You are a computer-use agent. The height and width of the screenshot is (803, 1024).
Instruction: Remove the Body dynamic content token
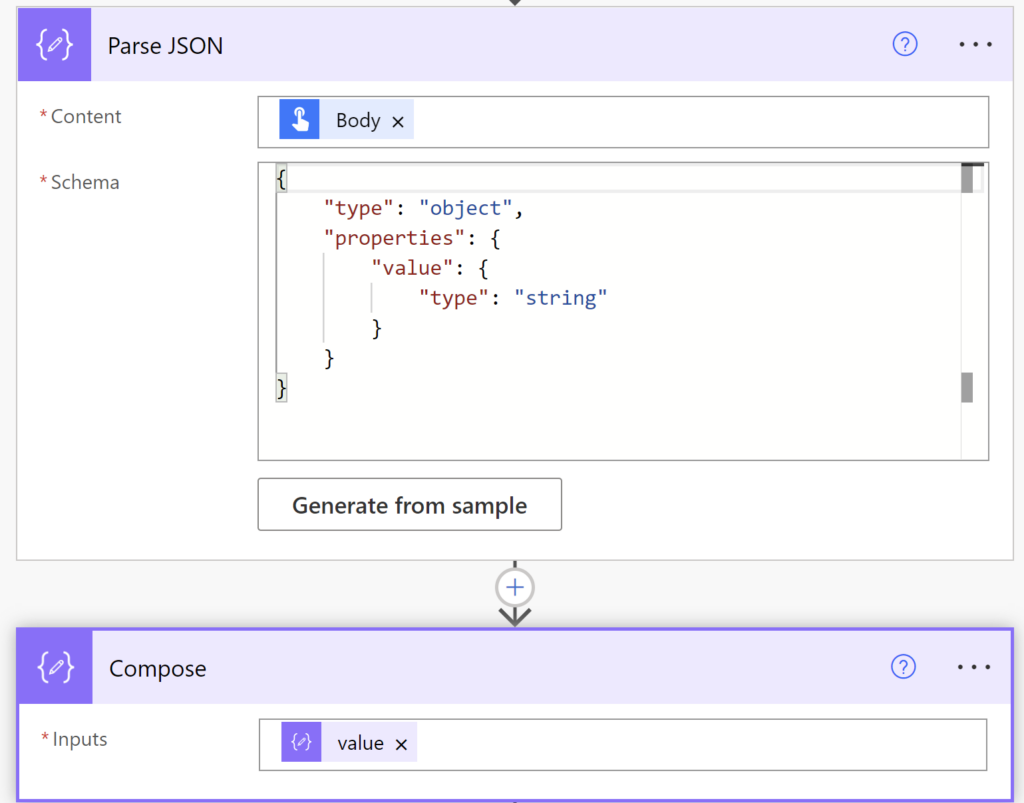[398, 121]
